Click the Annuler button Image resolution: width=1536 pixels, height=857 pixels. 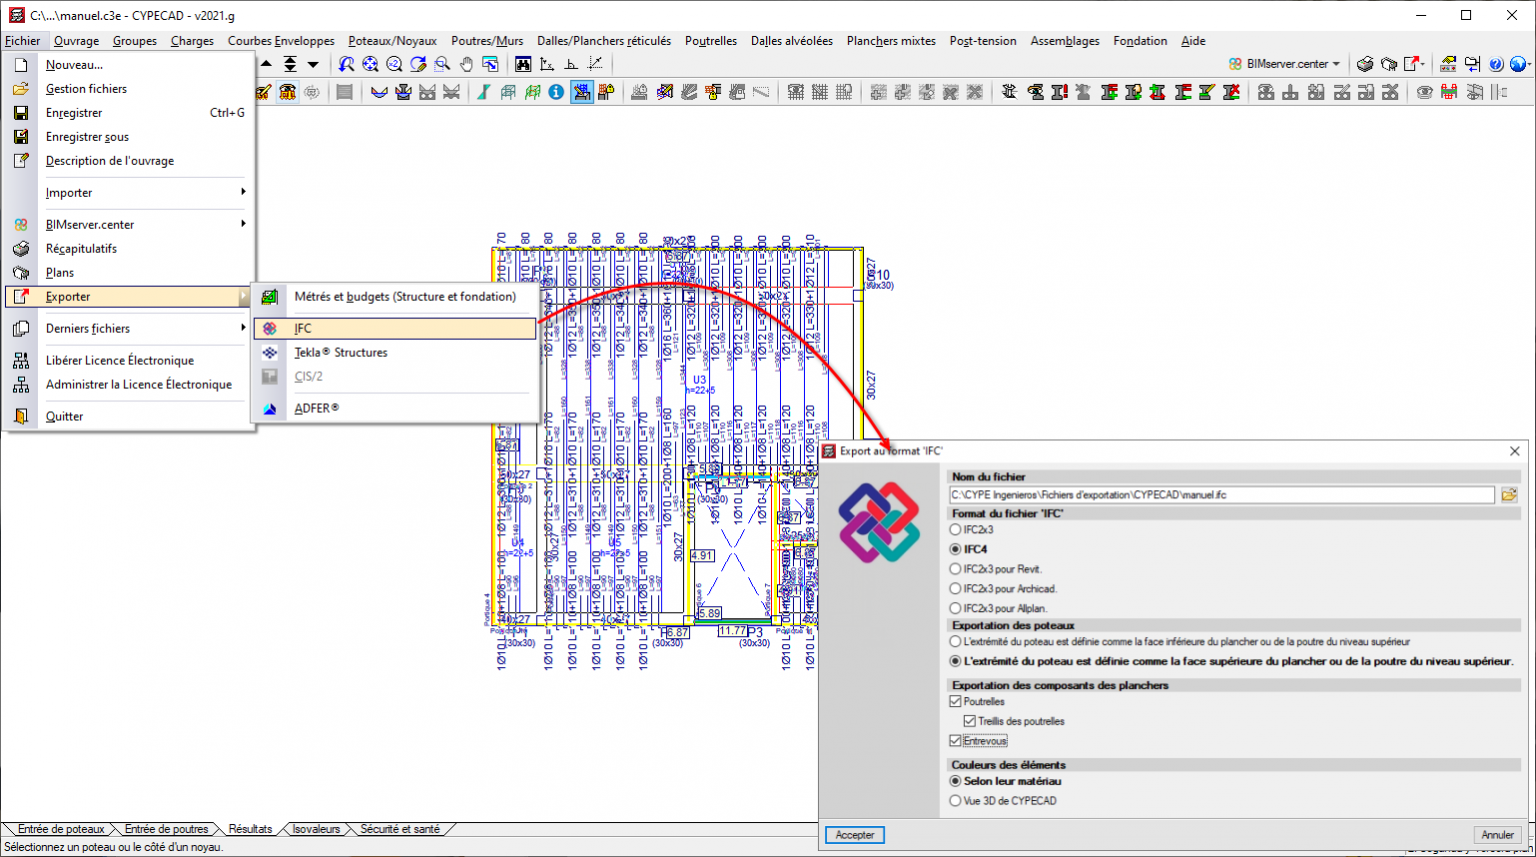coord(1497,835)
